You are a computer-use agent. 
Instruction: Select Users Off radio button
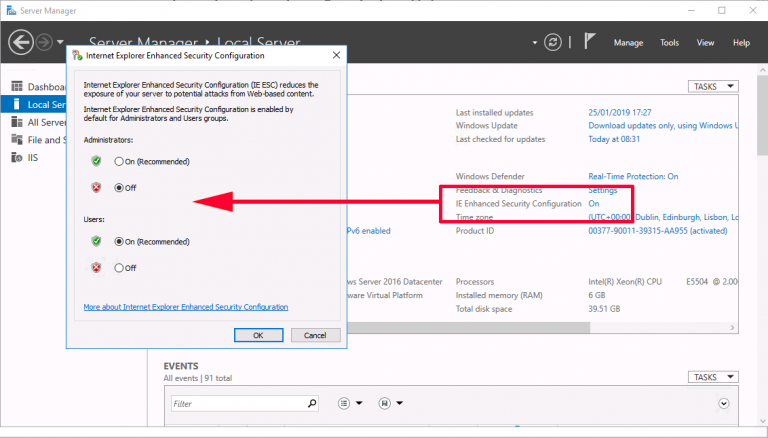pos(119,268)
